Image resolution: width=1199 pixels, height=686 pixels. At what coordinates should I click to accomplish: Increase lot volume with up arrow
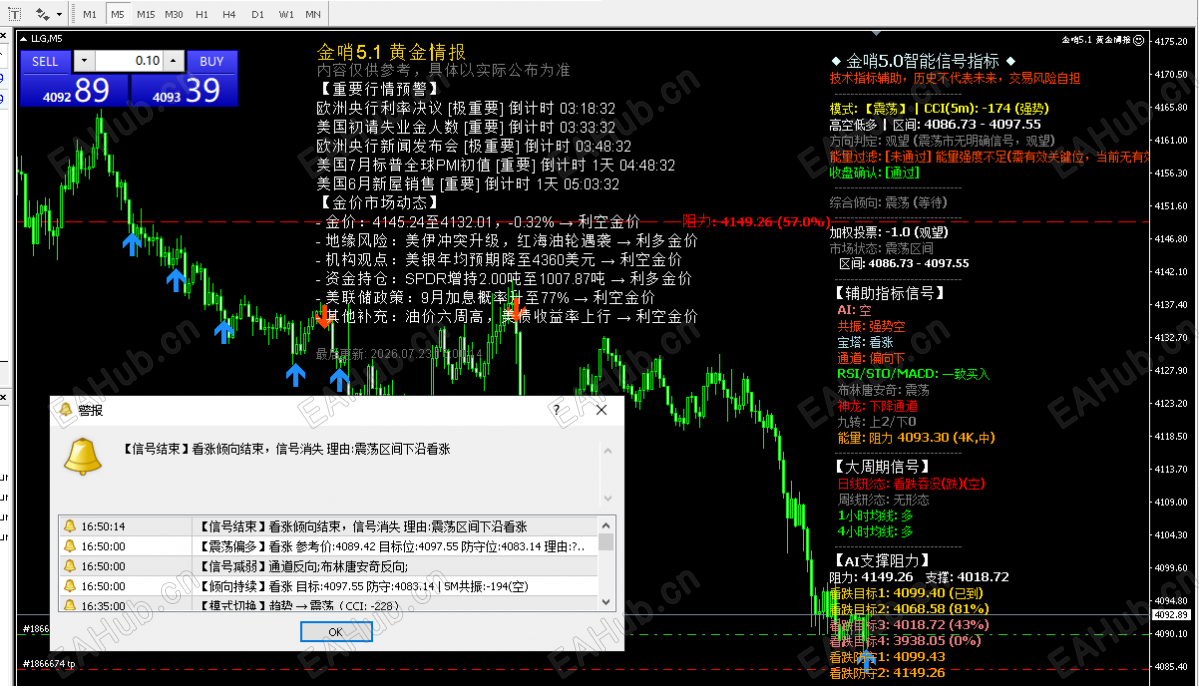[174, 61]
